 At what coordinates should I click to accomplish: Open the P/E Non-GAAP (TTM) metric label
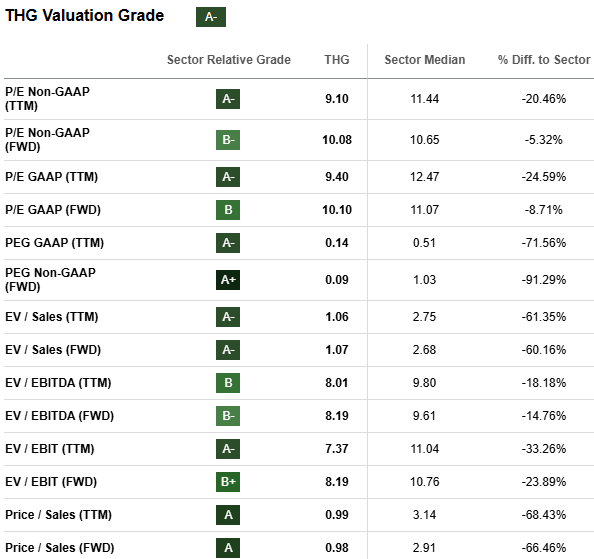(x=47, y=98)
